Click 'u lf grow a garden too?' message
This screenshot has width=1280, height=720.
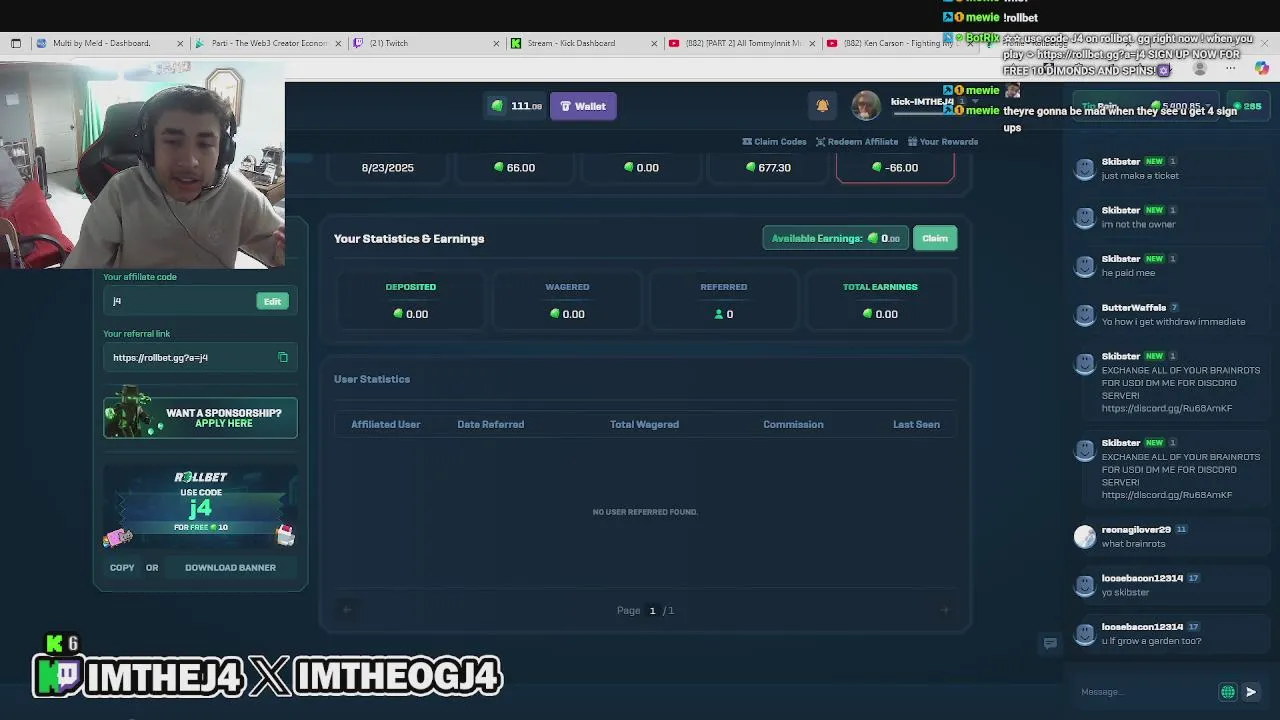coord(1151,641)
